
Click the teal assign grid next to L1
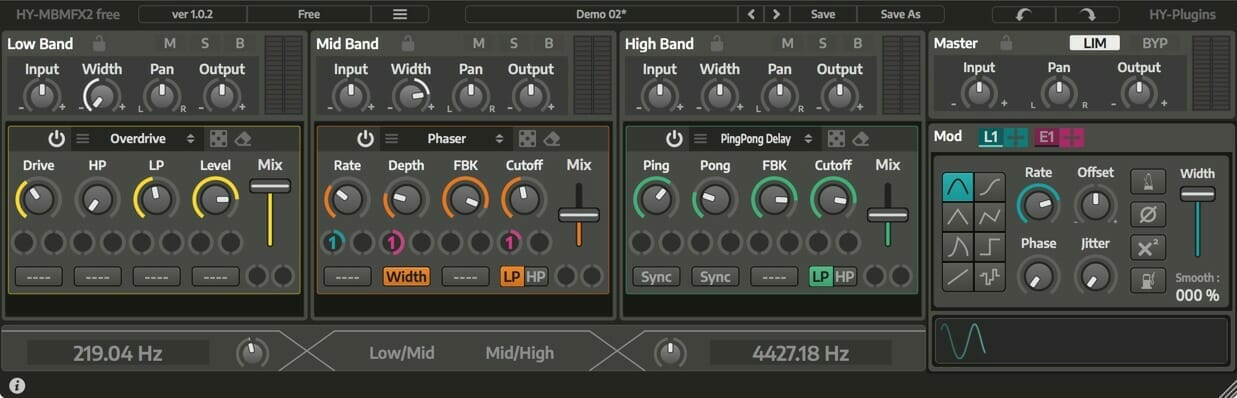coord(1016,138)
